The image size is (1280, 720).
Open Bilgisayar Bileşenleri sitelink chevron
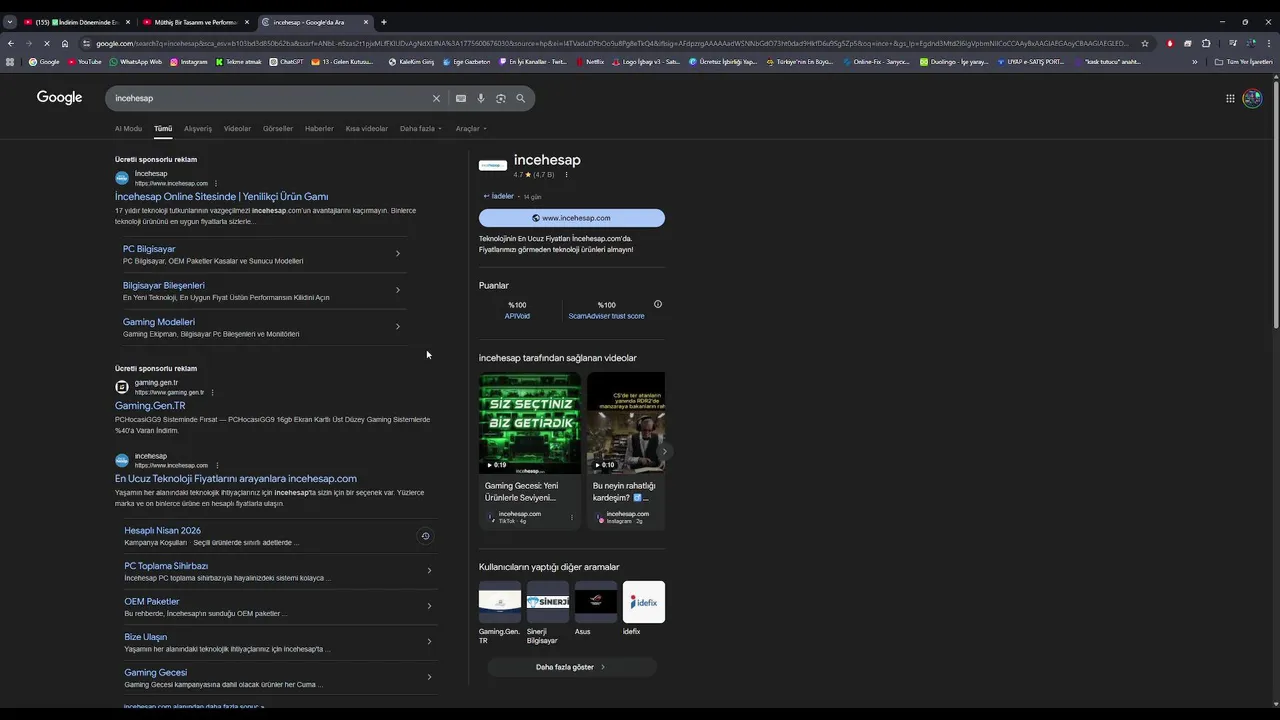point(398,290)
